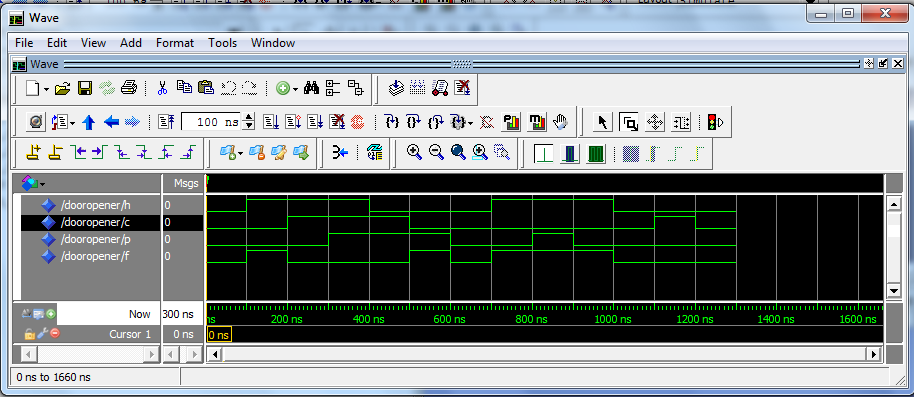Viewport: 914px width, 397px height.
Task: Open the Add menu
Action: (x=131, y=43)
